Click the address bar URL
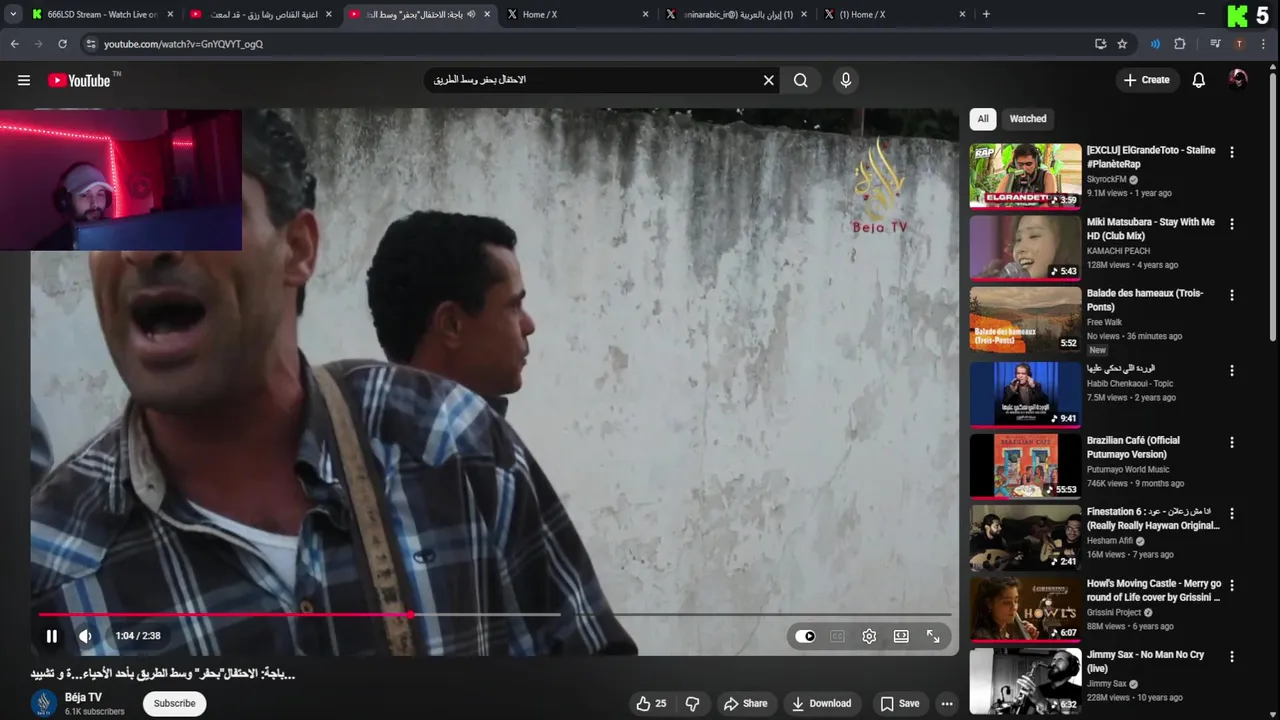This screenshot has width=1280, height=720. coord(183,44)
